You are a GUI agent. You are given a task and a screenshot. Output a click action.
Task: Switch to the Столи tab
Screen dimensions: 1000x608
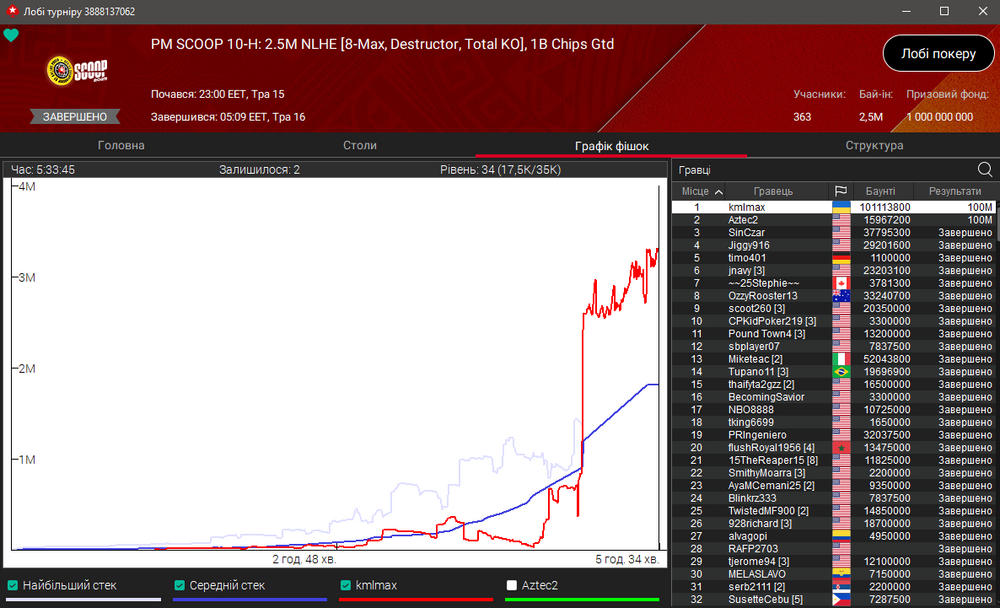360,145
